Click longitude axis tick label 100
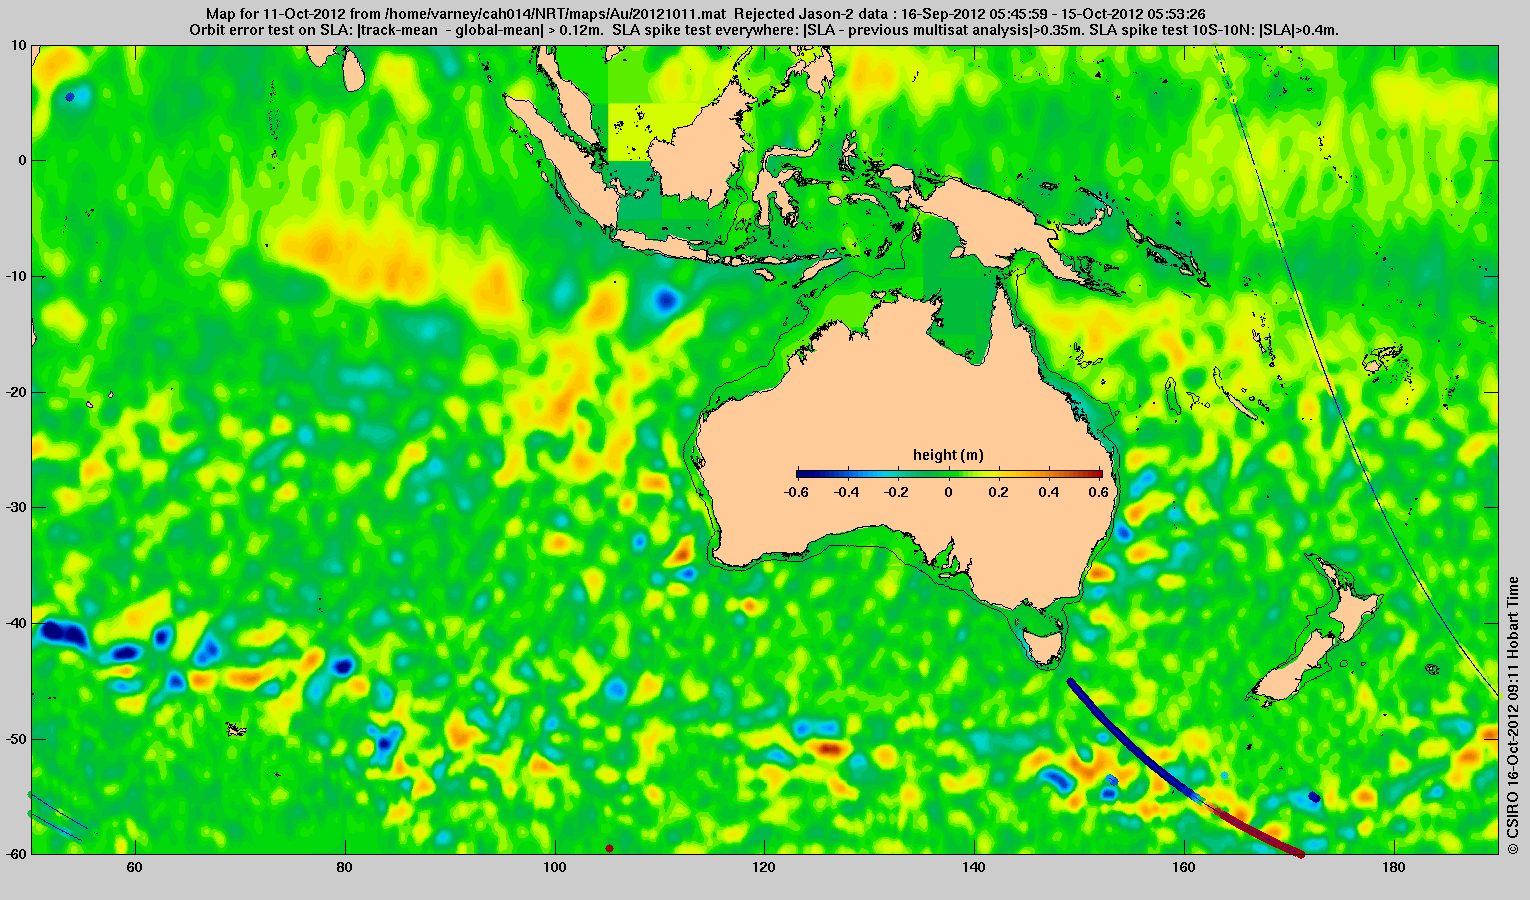This screenshot has width=1530, height=900. pos(554,868)
